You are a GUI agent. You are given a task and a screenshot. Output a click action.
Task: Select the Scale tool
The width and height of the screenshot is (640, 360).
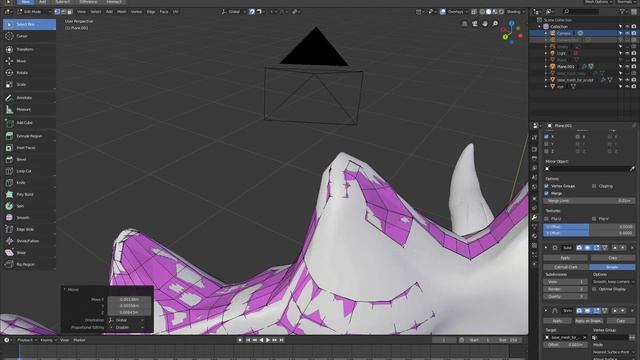click(29, 84)
